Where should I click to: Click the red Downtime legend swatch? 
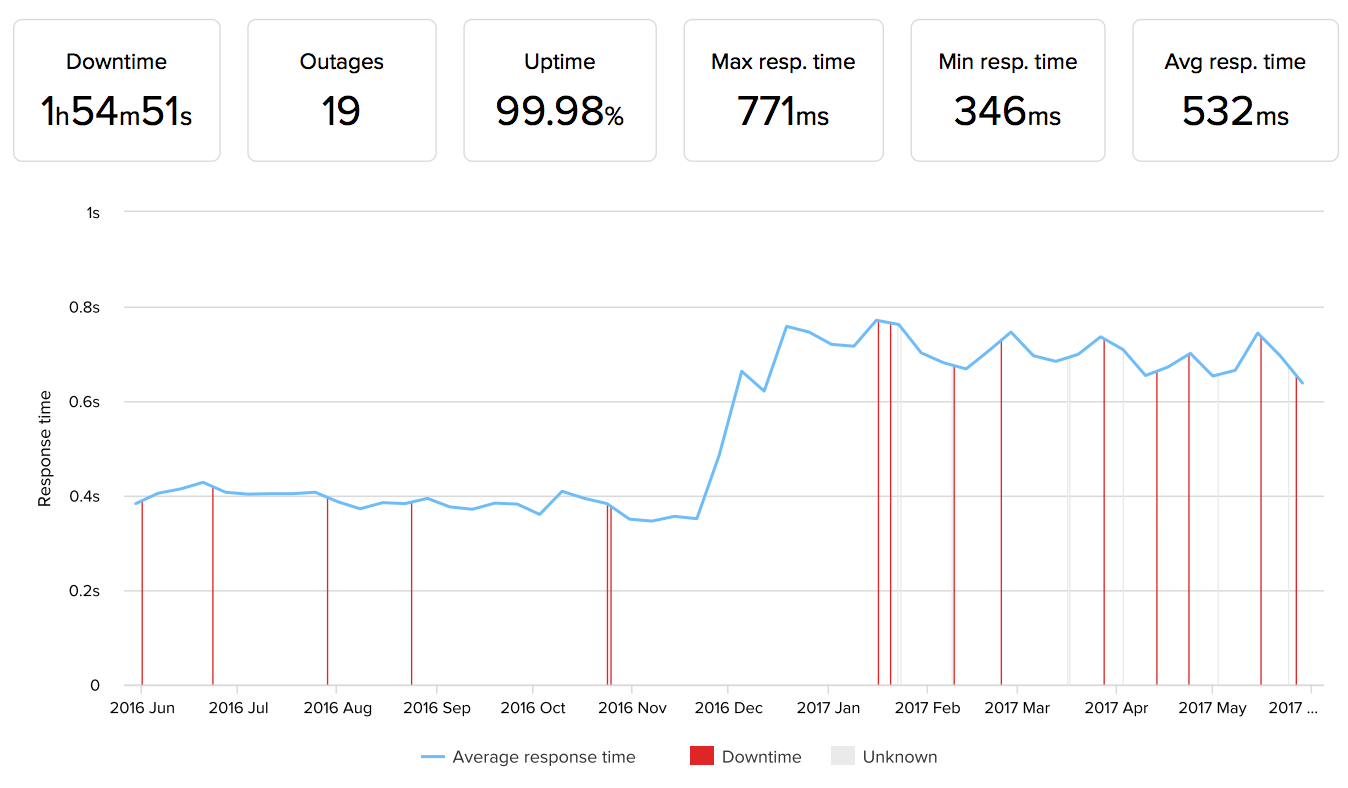pos(701,757)
